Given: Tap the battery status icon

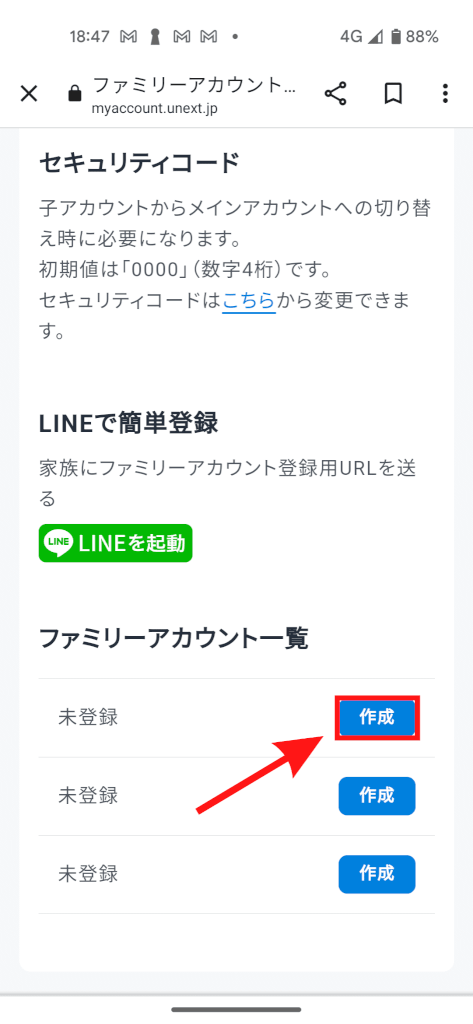Looking at the screenshot, I should click(395, 37).
